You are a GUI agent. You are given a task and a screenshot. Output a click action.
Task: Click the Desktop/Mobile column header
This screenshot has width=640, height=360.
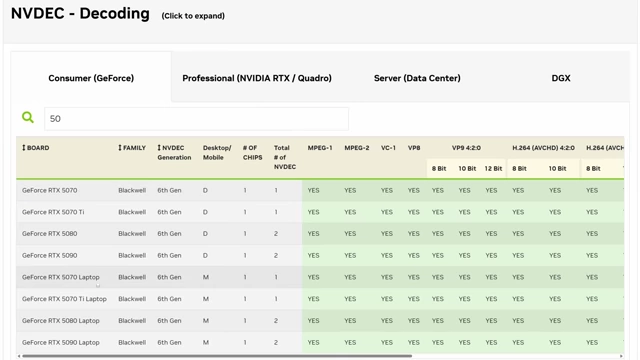[217, 153]
